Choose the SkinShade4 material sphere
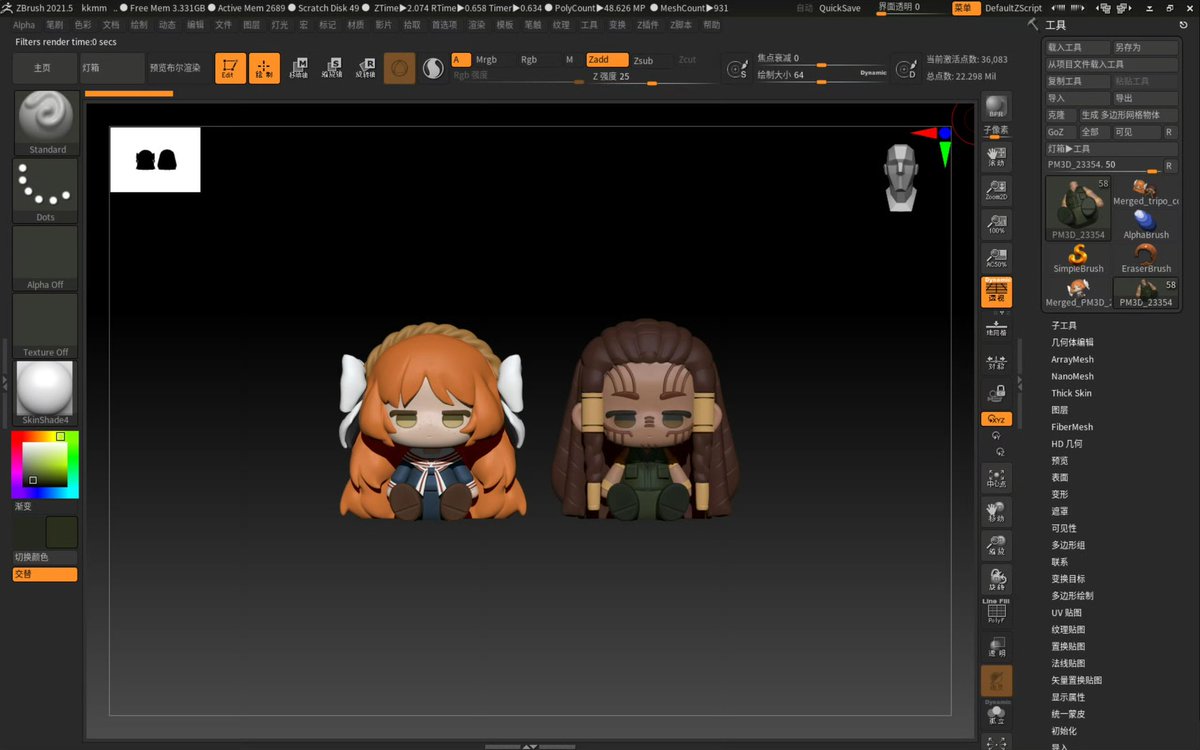The width and height of the screenshot is (1200, 750). 45,393
